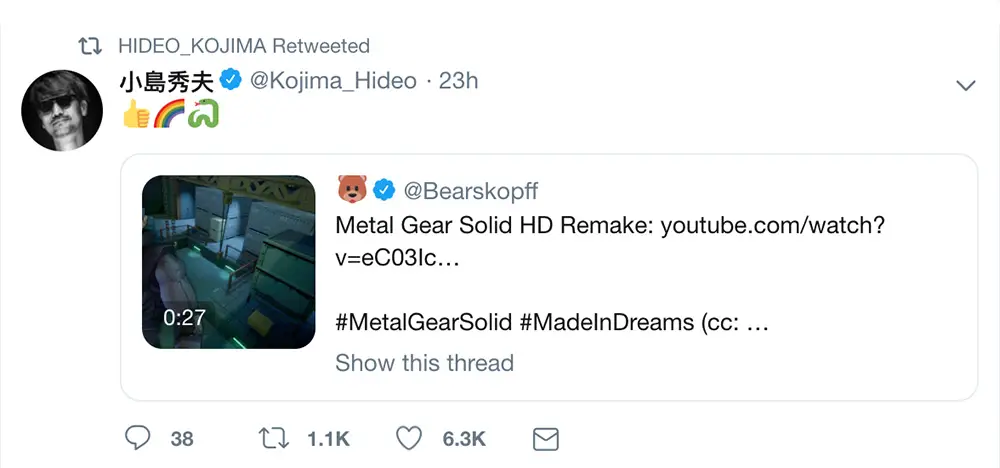Viewport: 1000px width, 468px height.
Task: Open the tweet options chevron menu
Action: (965, 86)
